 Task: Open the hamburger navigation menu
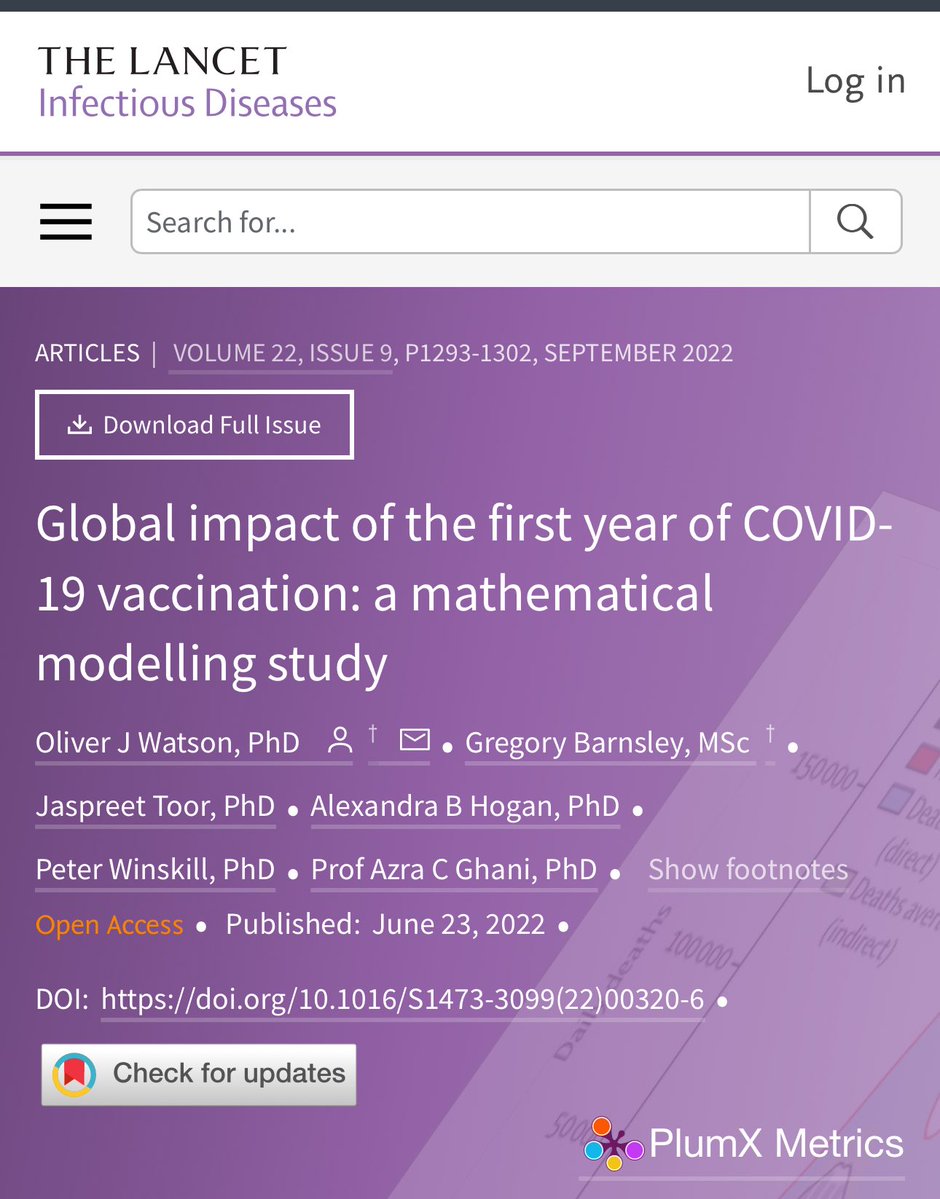coord(66,222)
